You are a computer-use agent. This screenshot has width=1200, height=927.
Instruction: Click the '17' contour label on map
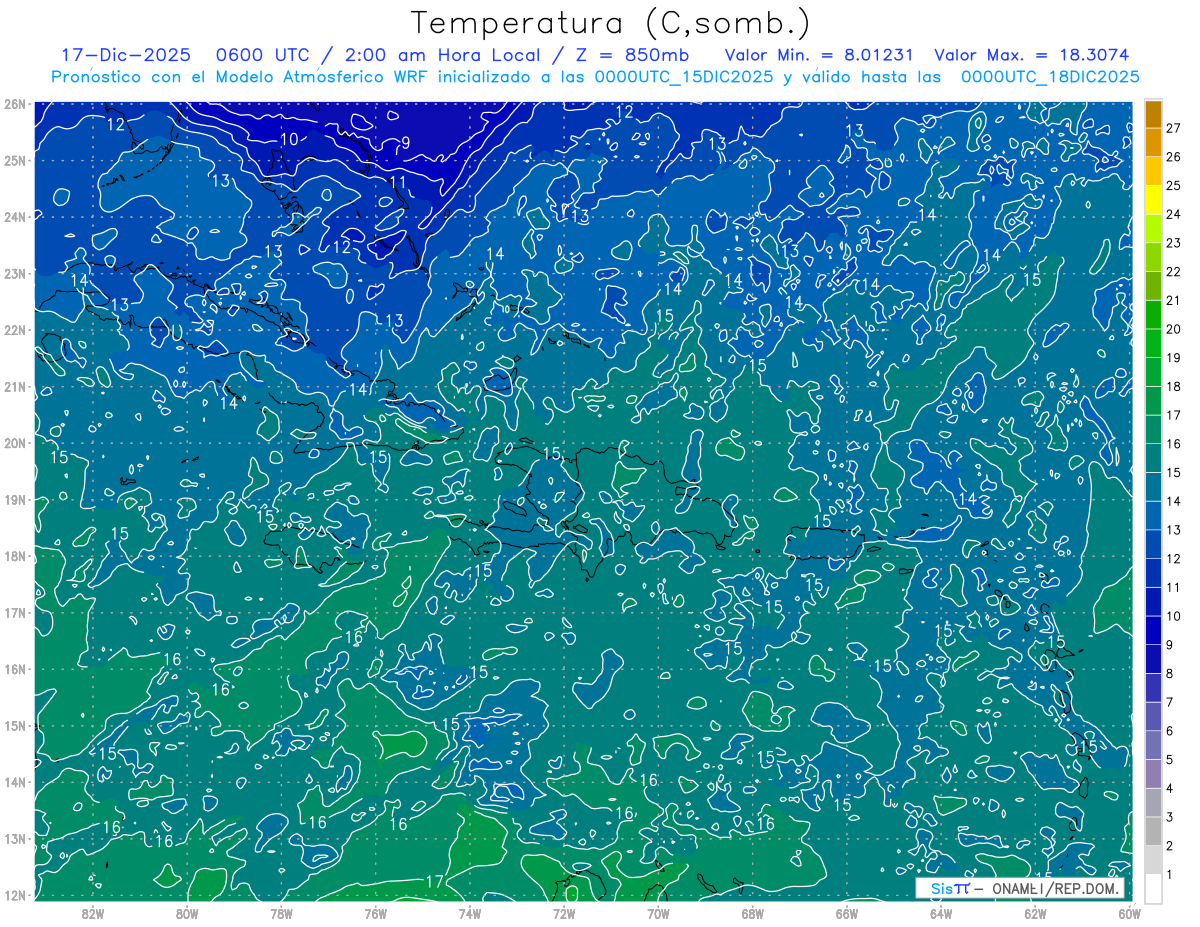point(435,881)
